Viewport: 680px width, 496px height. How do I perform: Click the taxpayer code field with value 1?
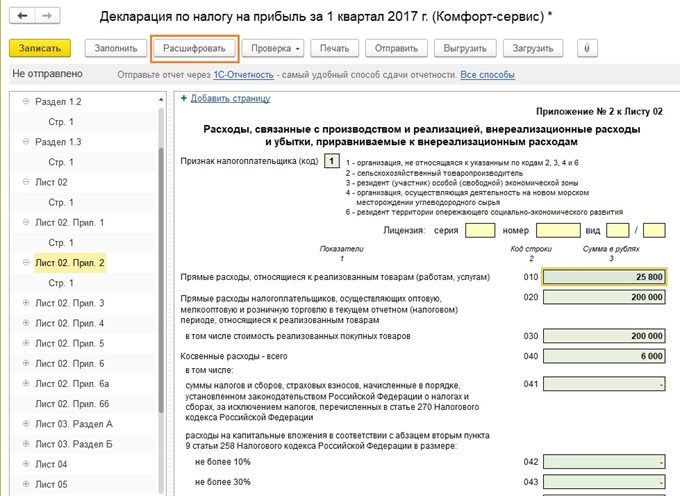332,161
